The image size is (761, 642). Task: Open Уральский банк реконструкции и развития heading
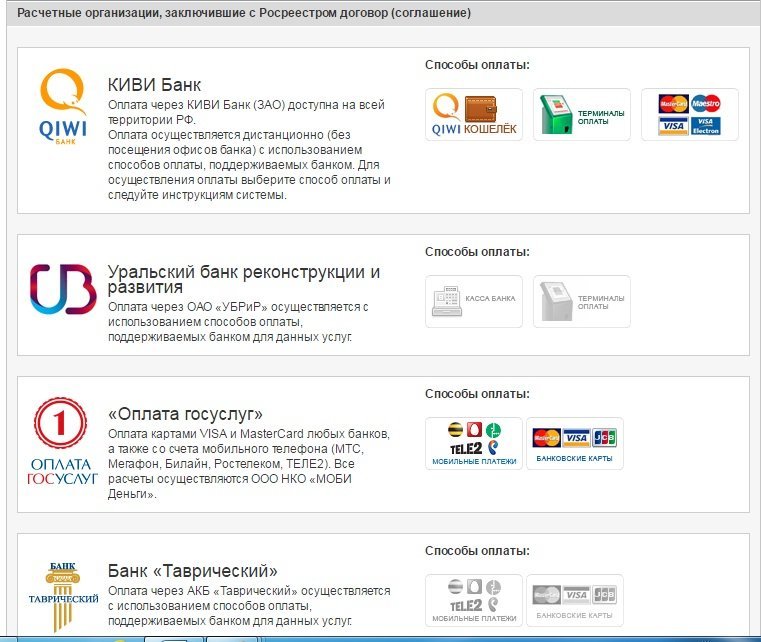[244, 279]
